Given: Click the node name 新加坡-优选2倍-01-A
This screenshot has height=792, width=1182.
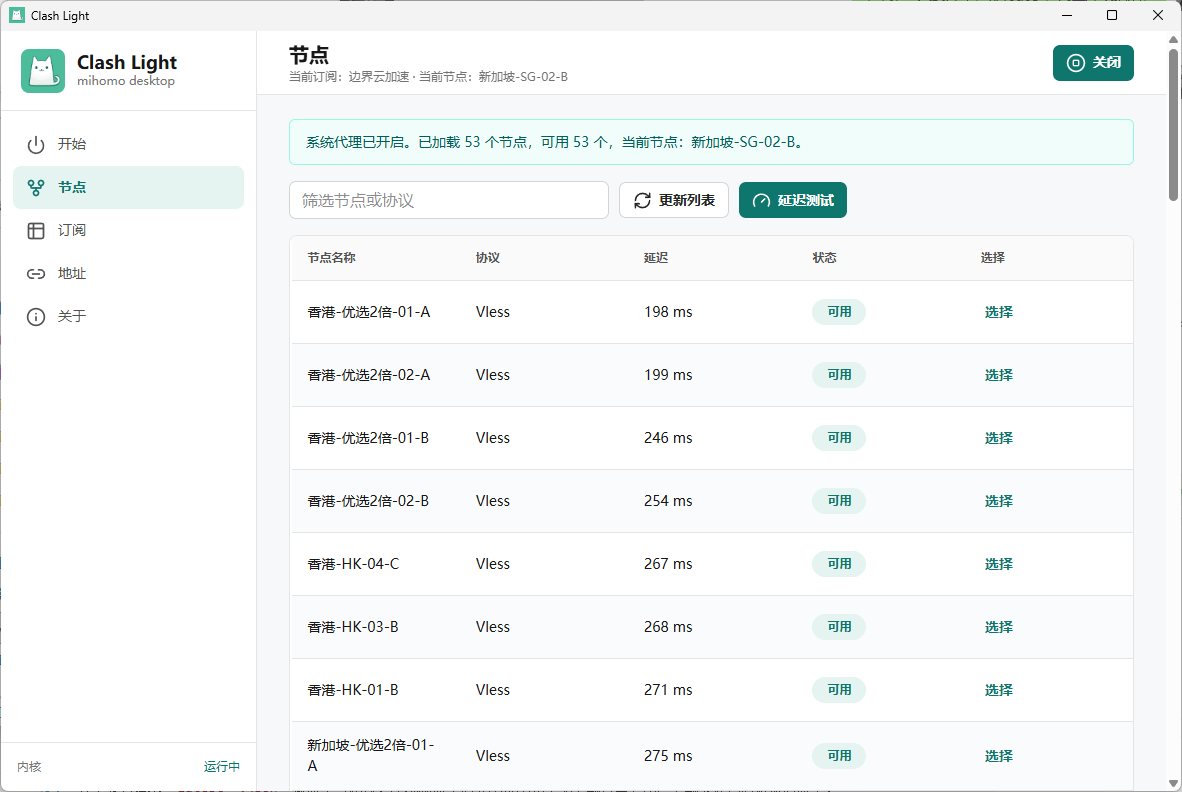Looking at the screenshot, I should pyautogui.click(x=370, y=755).
